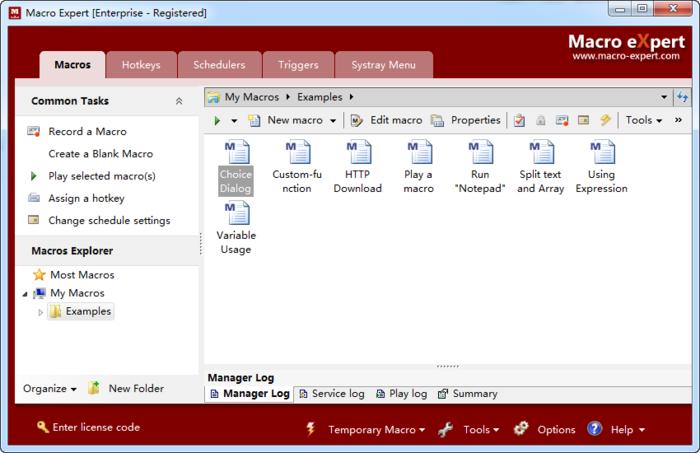Viewport: 700px width, 453px height.
Task: Click Enter license code link
Action: click(x=88, y=427)
